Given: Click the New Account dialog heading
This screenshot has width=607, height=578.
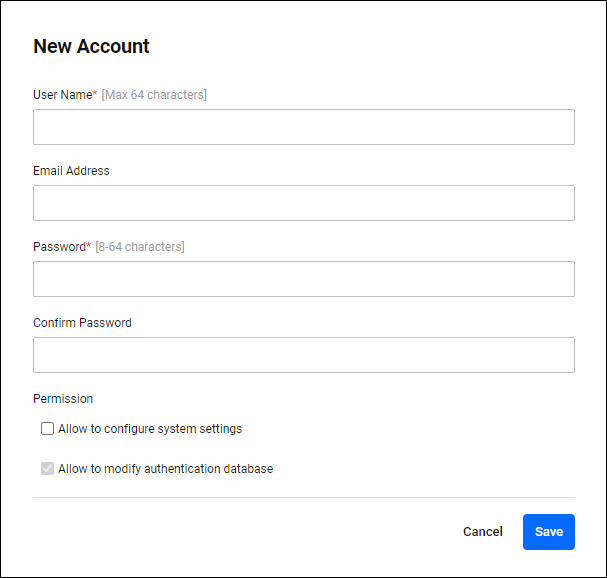Looking at the screenshot, I should 91,46.
